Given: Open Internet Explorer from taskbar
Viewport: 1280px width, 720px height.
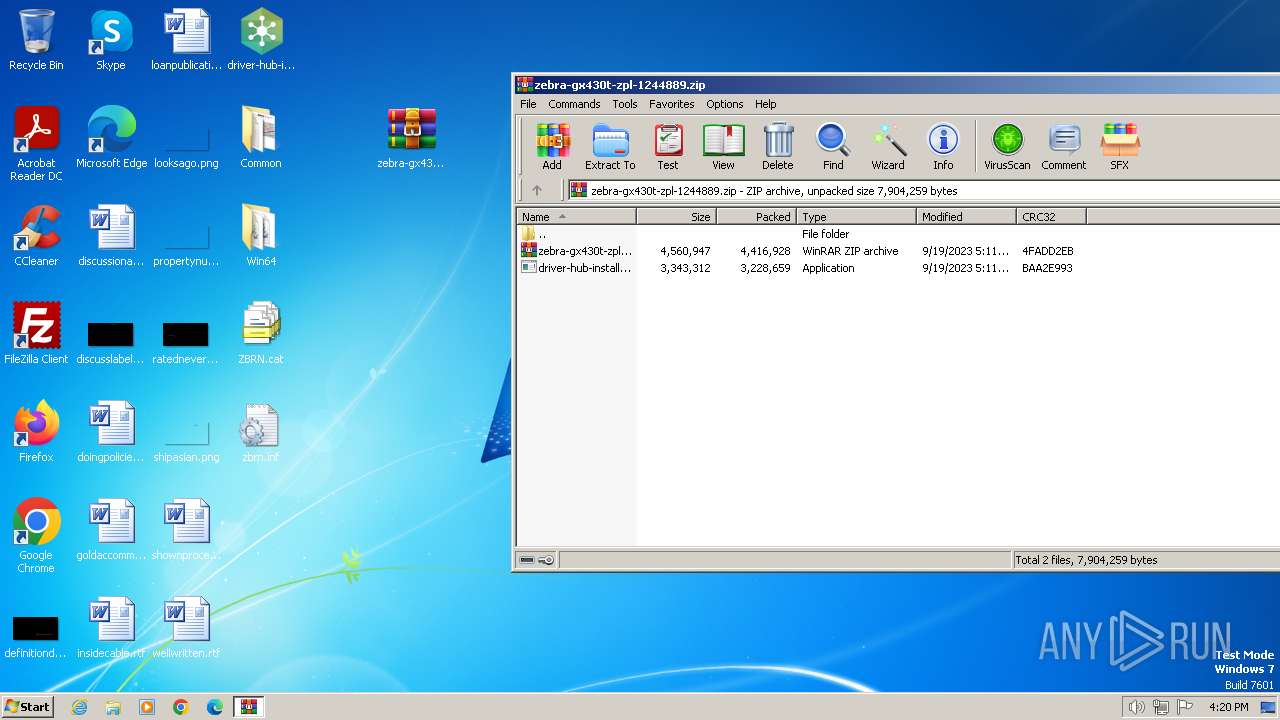Looking at the screenshot, I should [80, 707].
